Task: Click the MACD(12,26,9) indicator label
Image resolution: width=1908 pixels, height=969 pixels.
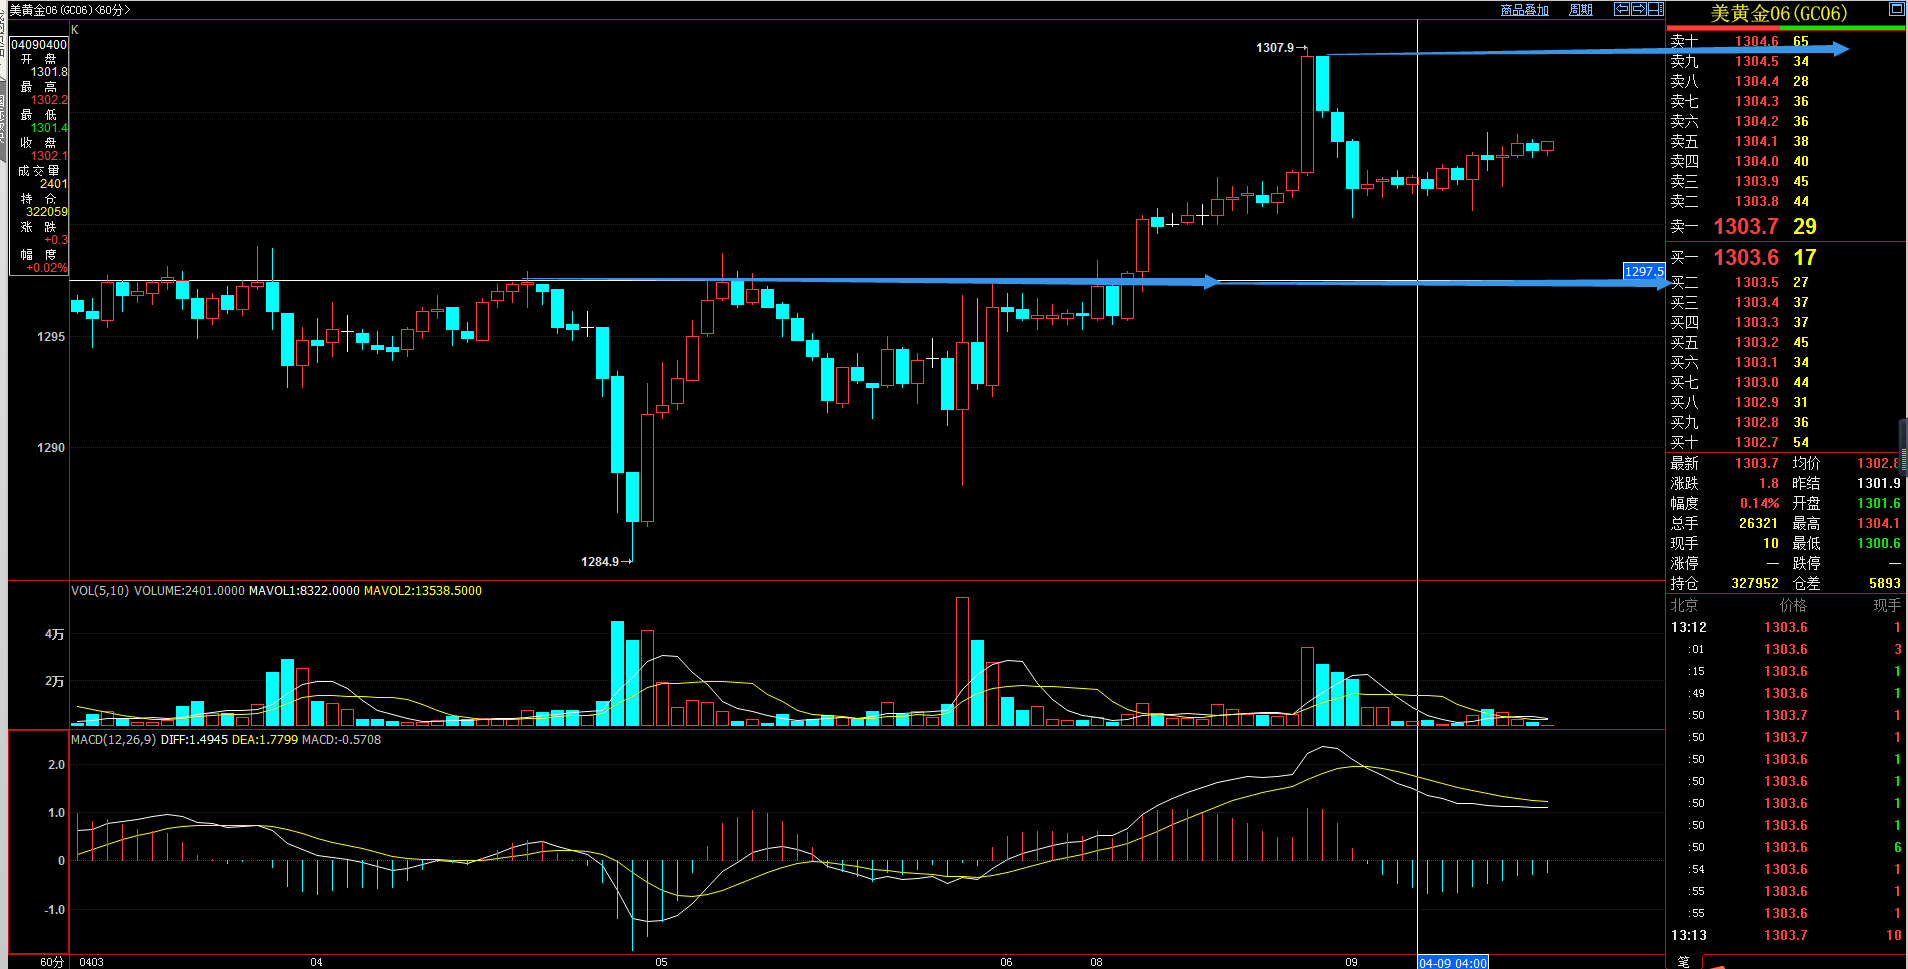Action: click(x=114, y=740)
